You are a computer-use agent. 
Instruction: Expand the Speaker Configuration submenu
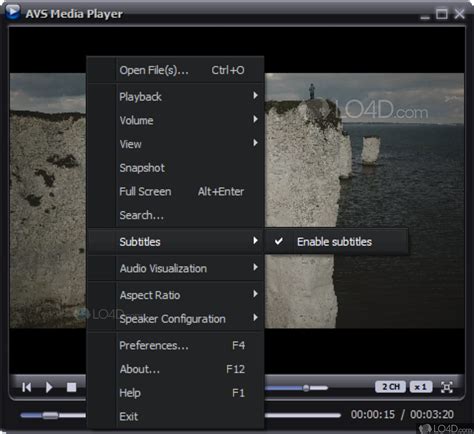176,319
